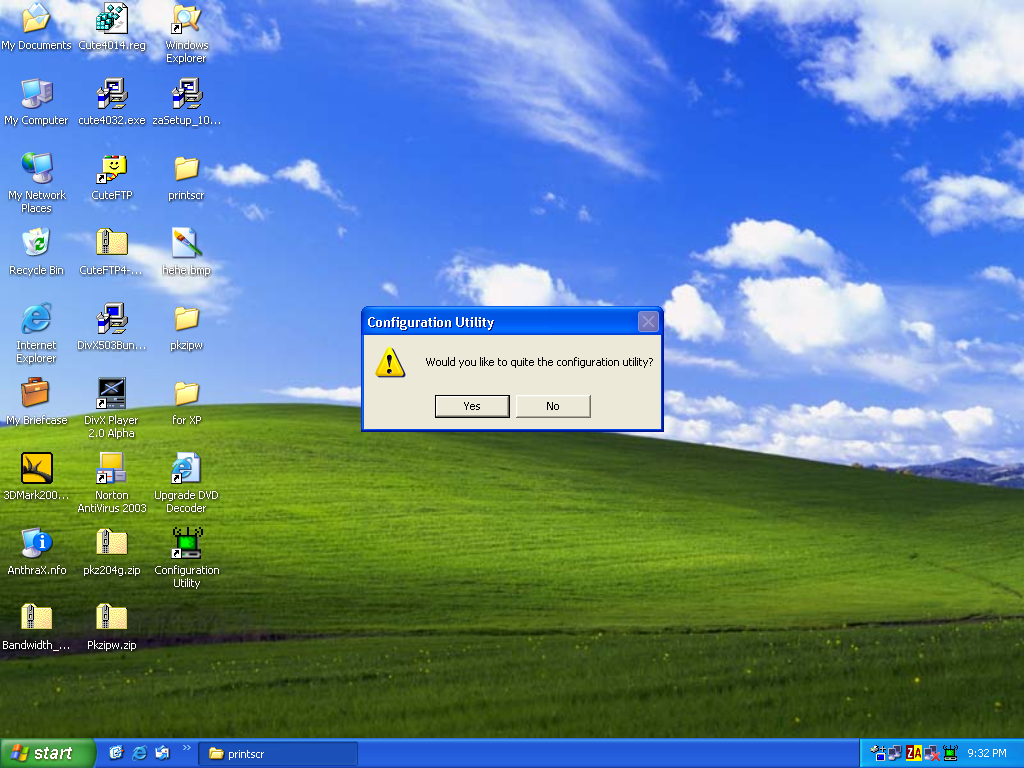This screenshot has height=768, width=1024.
Task: Close the Configuration Utility dialog
Action: [x=648, y=321]
